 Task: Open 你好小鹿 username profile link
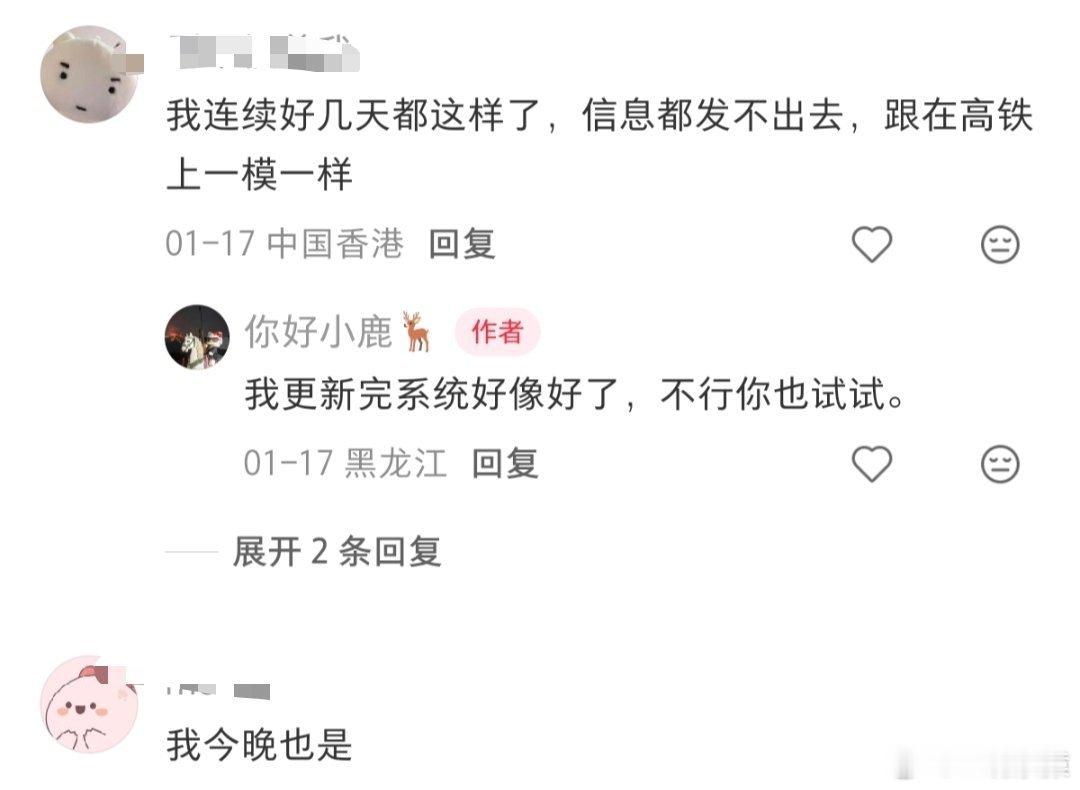[x=318, y=332]
